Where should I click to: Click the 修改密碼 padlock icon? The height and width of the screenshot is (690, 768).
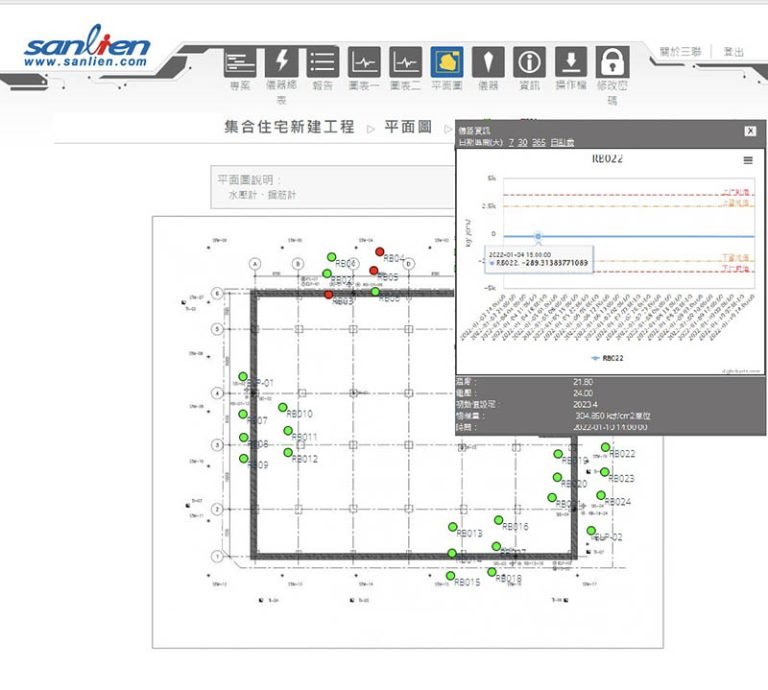(x=612, y=63)
